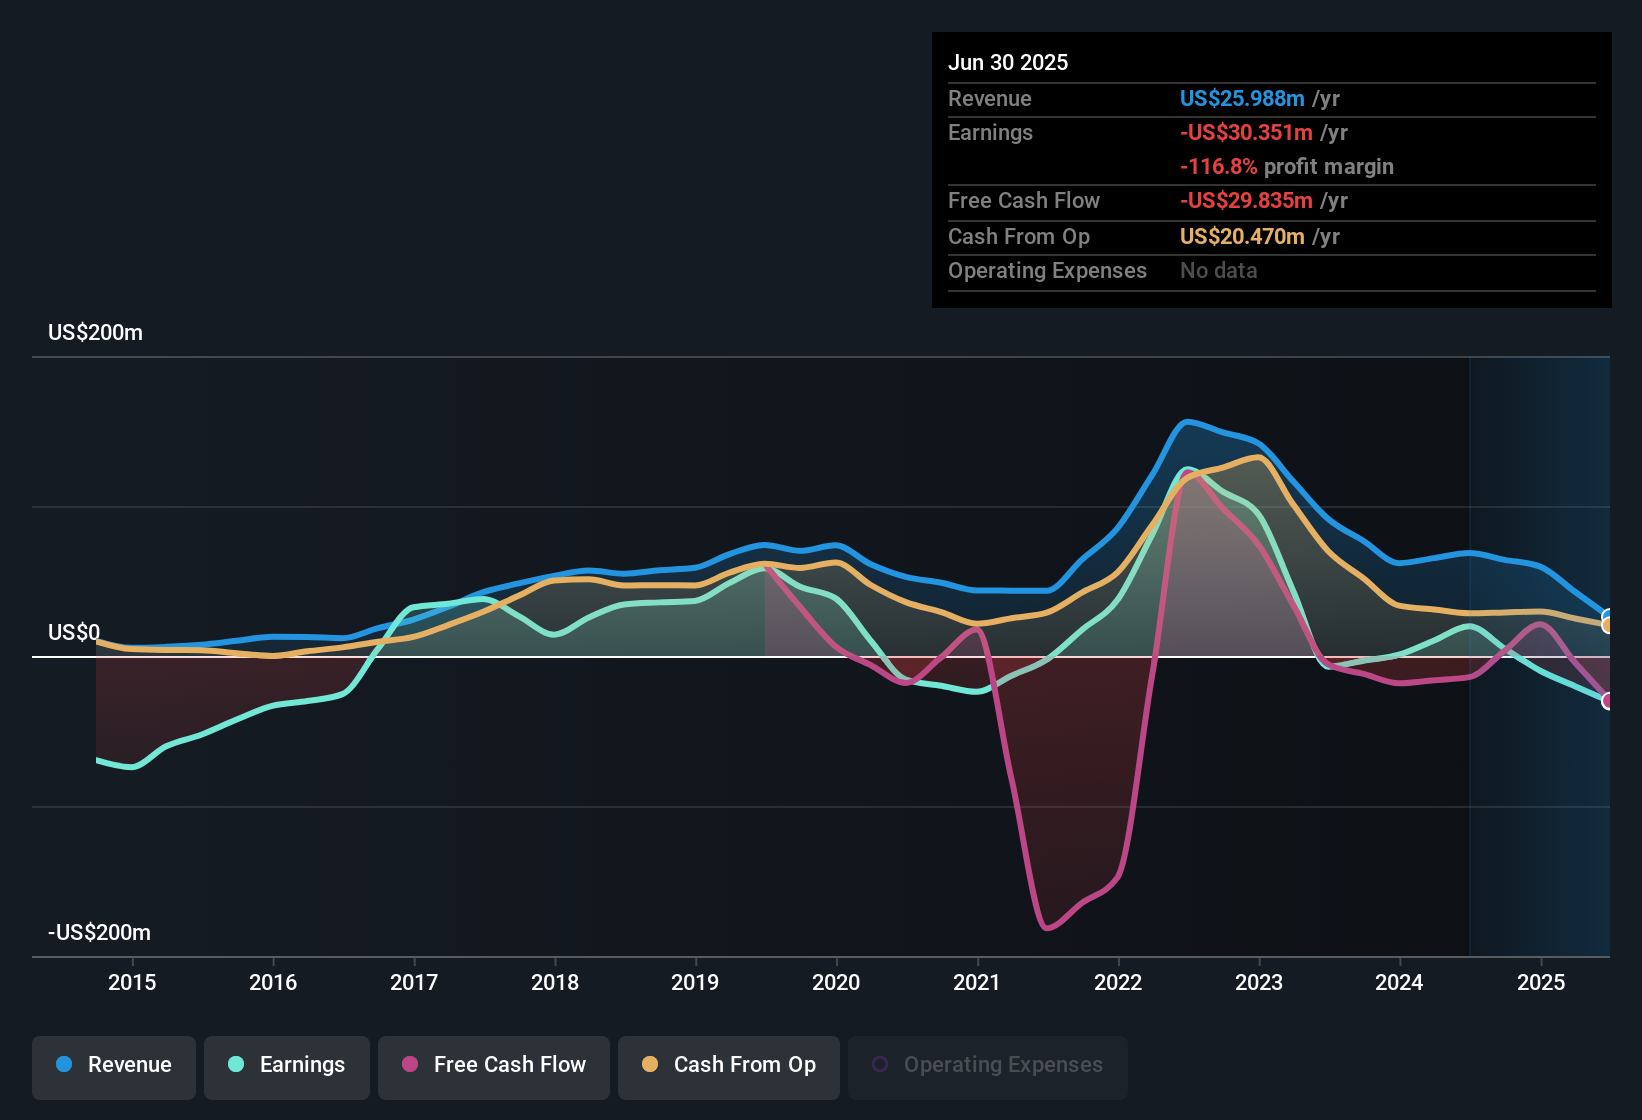Click the pink Free Cash Flow legend dot

click(409, 1066)
